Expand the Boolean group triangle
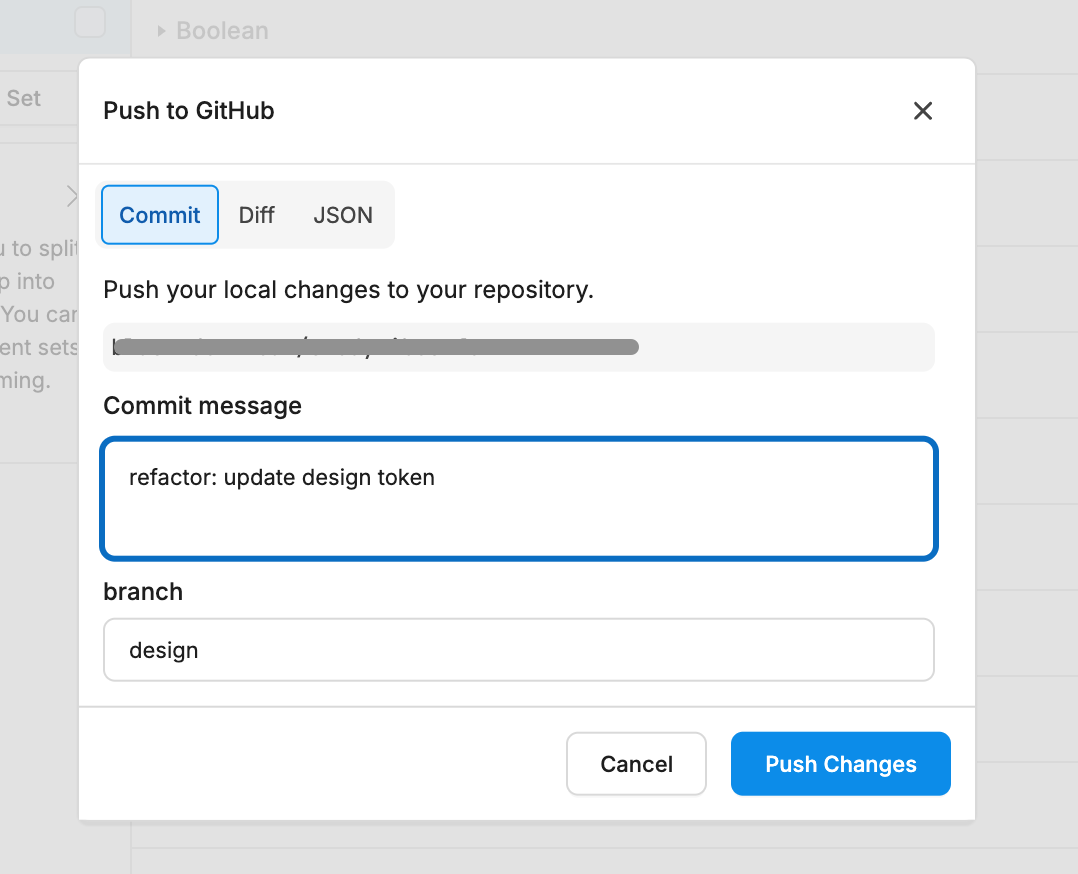Image resolution: width=1078 pixels, height=874 pixels. coord(161,31)
